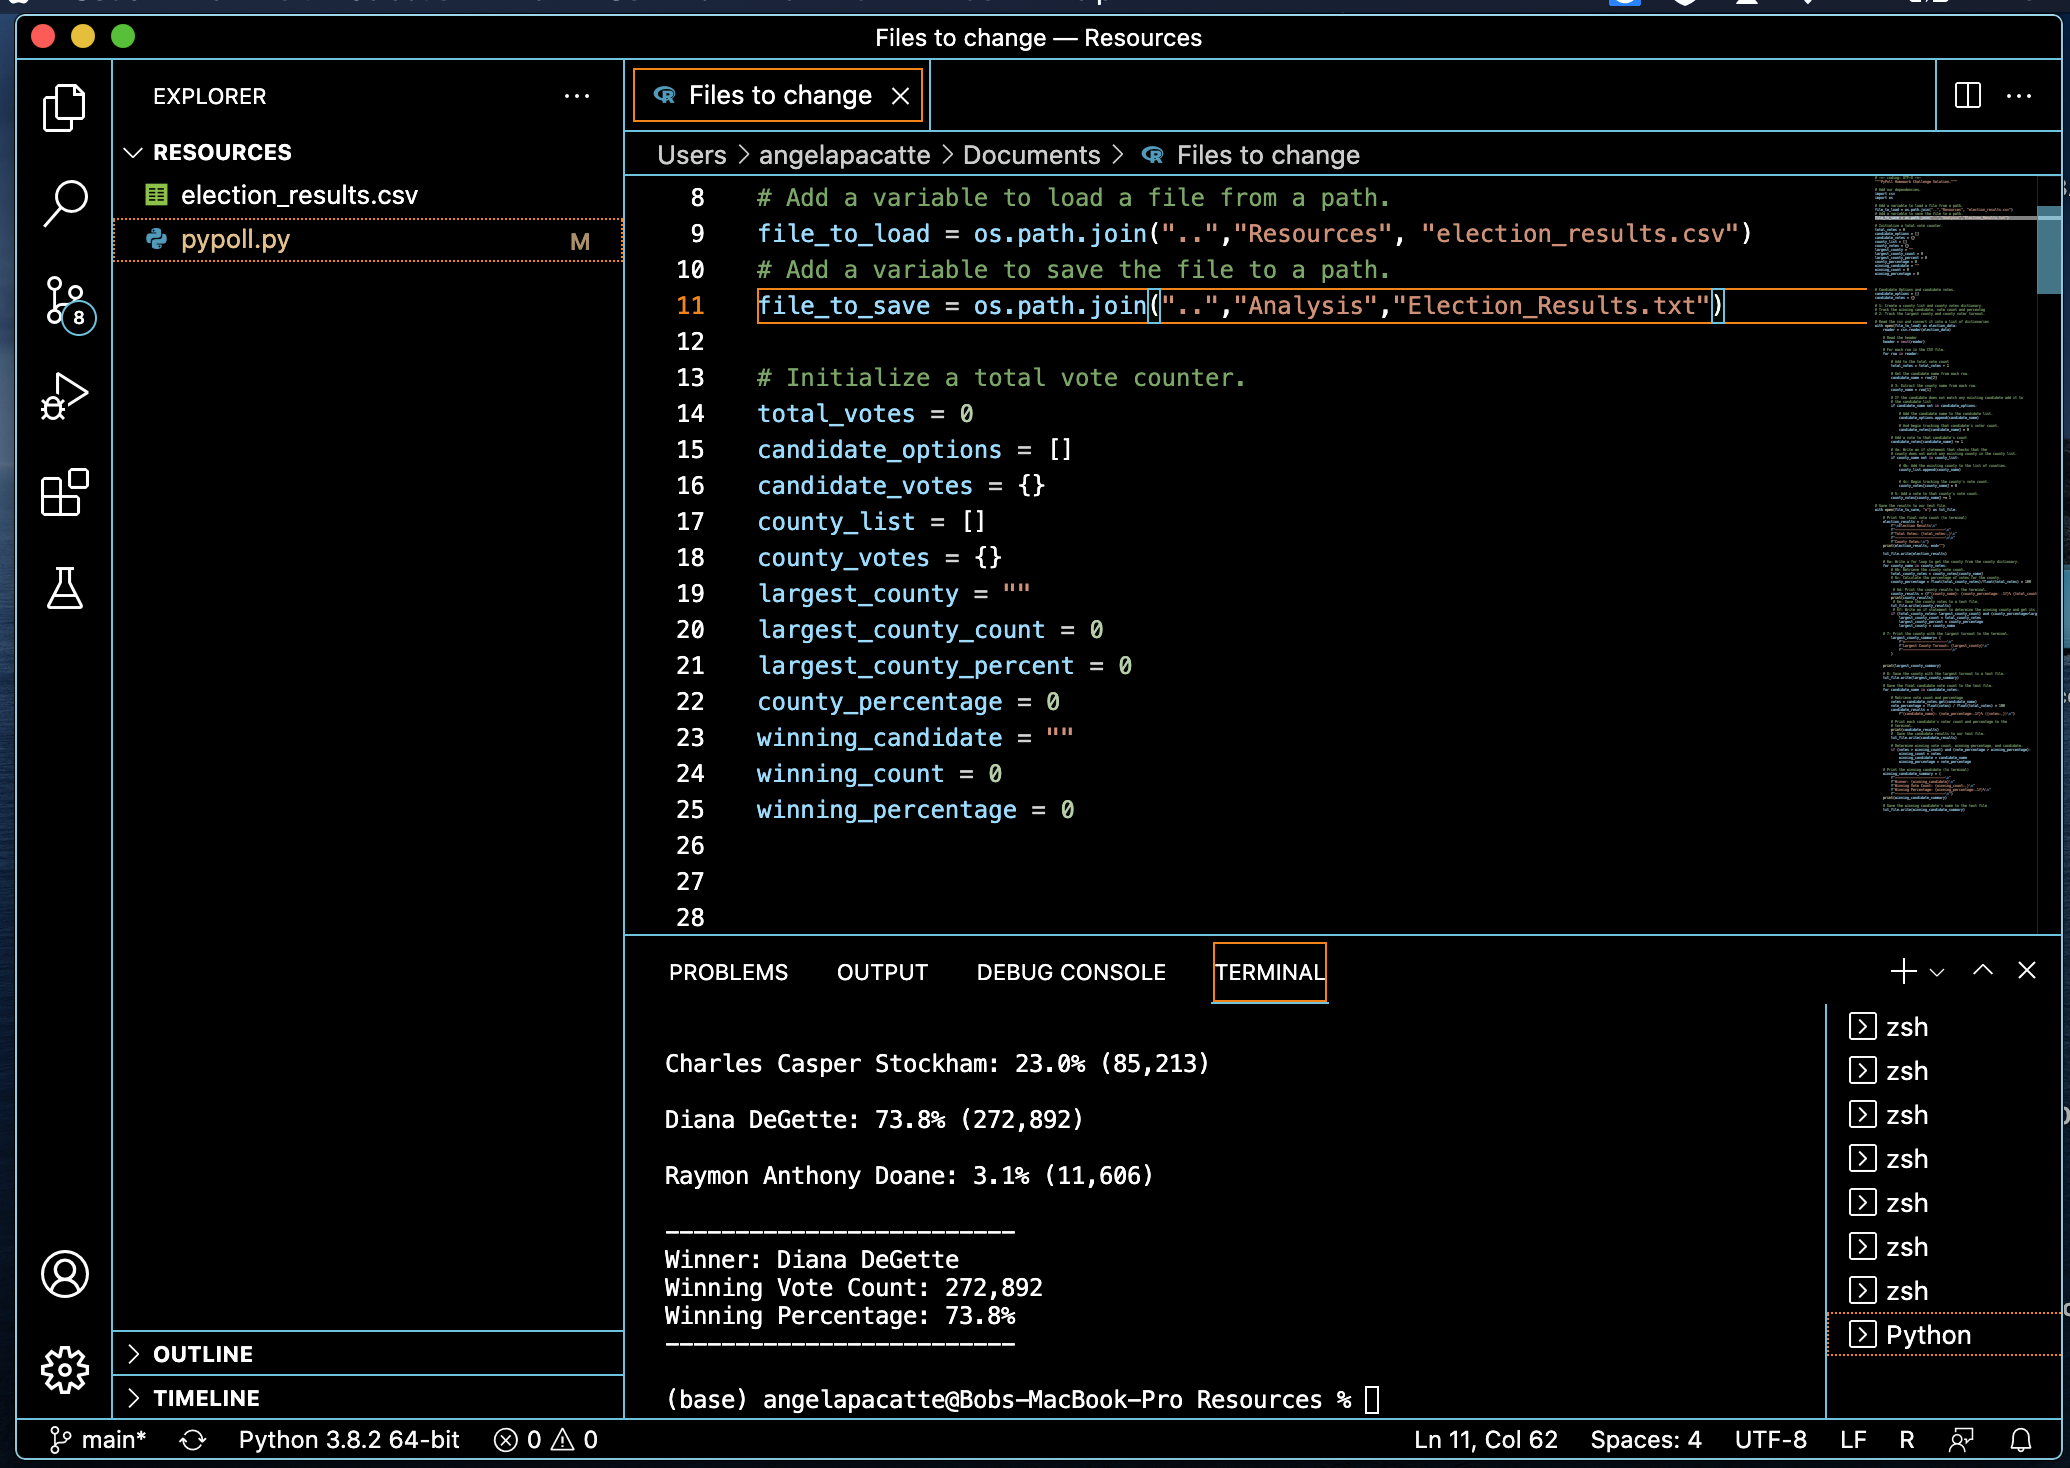Expand the OUTLINE section
2070x1468 pixels.
(368, 1354)
